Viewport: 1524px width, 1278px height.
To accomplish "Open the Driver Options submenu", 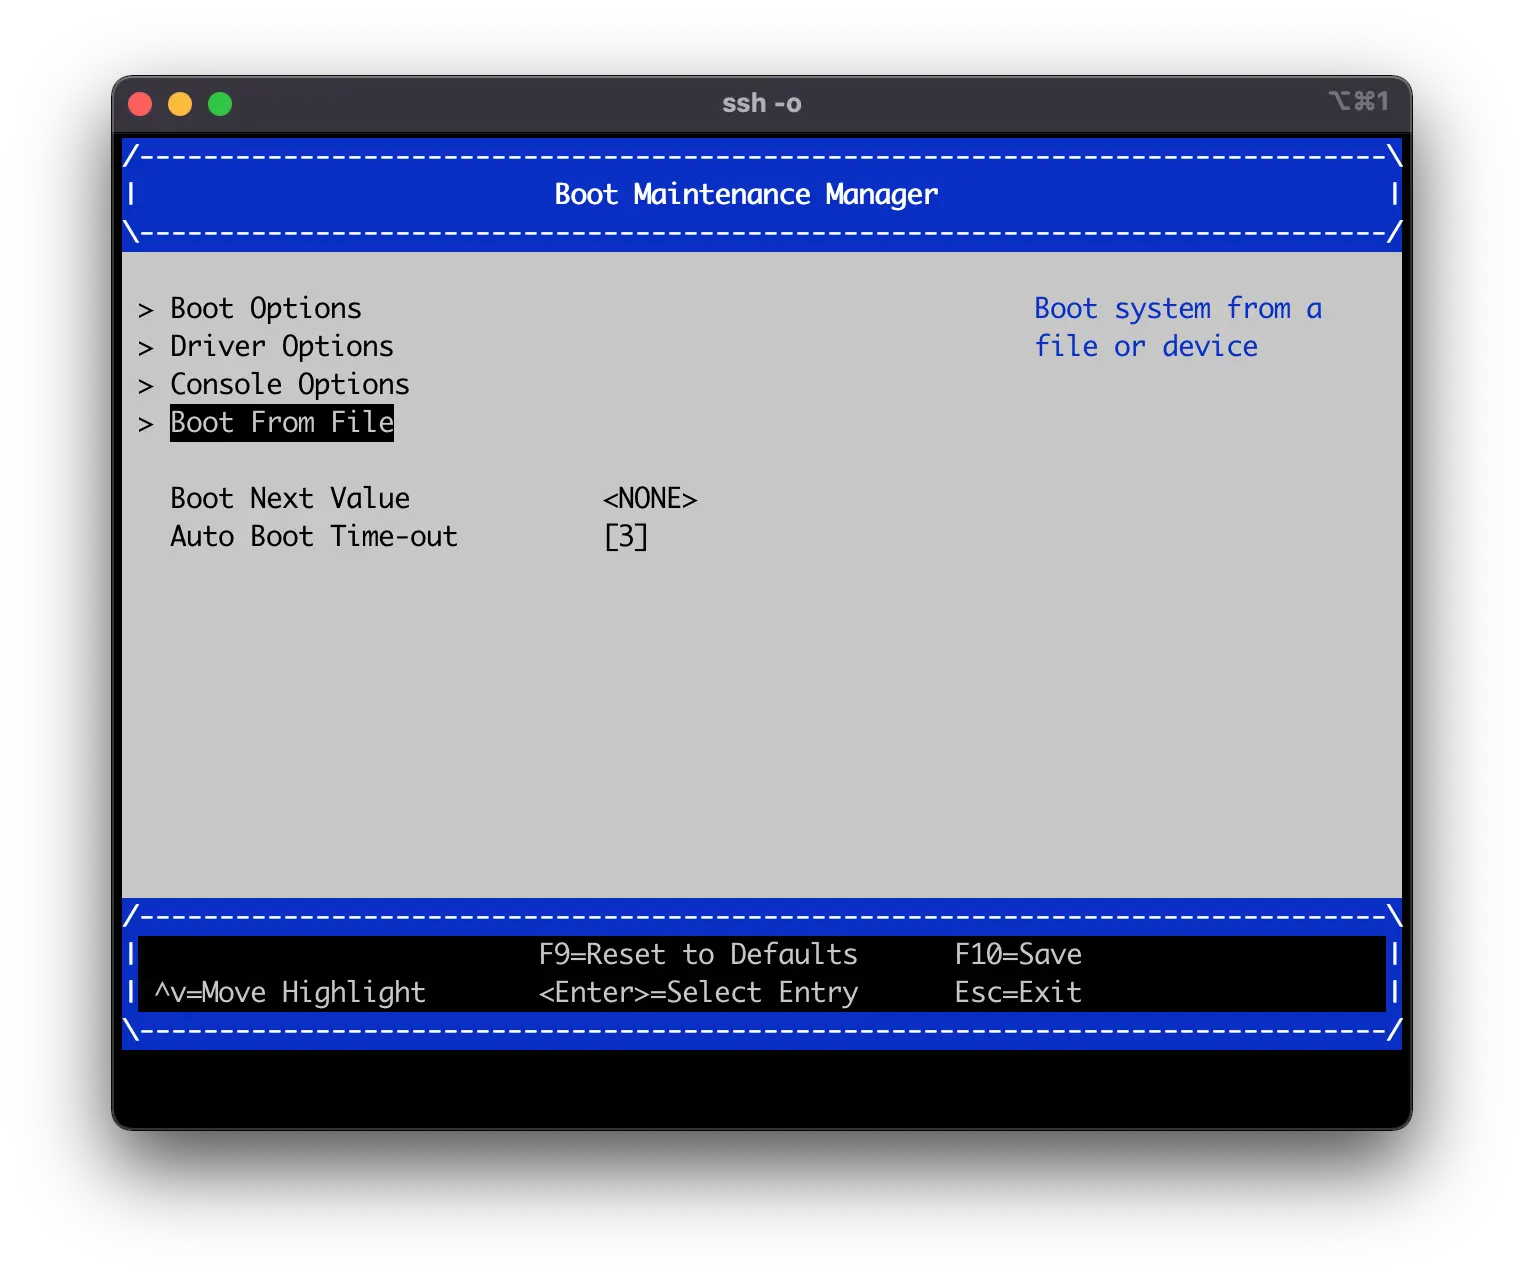I will pyautogui.click(x=282, y=347).
